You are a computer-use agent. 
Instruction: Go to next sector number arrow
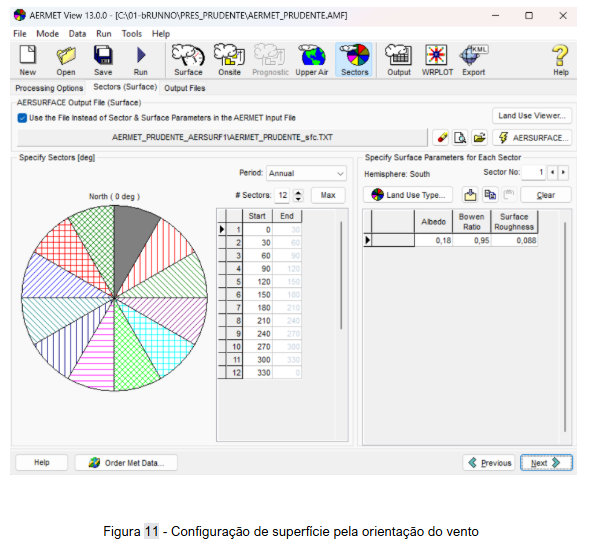(x=564, y=172)
